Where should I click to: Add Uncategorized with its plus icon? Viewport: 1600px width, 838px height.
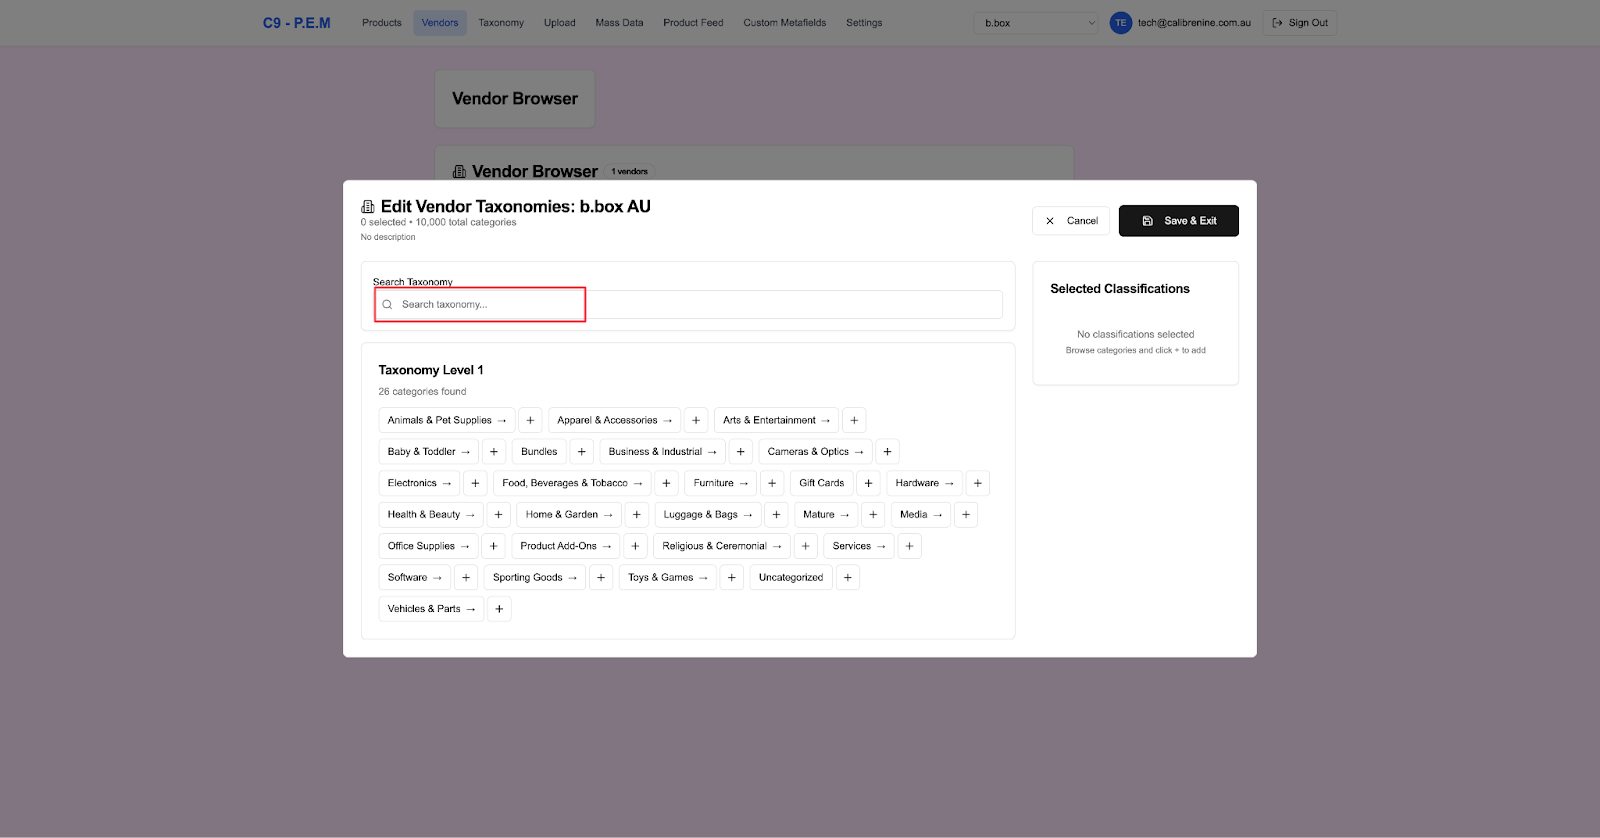click(847, 577)
